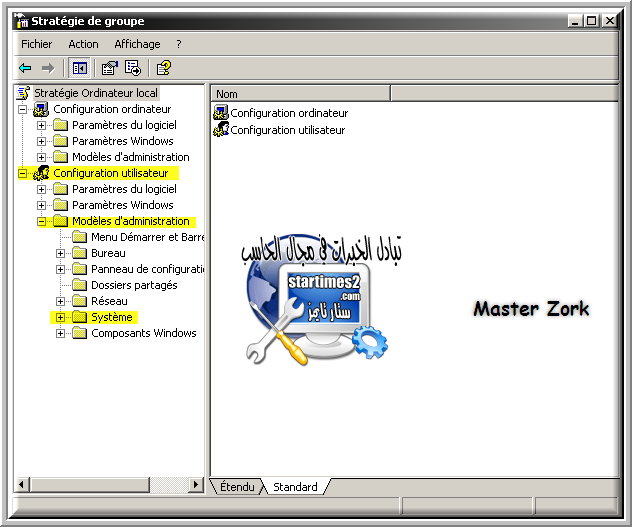Click the Configuration ordinateur icon in right pane
Screen dimensions: 632x527
[220, 112]
